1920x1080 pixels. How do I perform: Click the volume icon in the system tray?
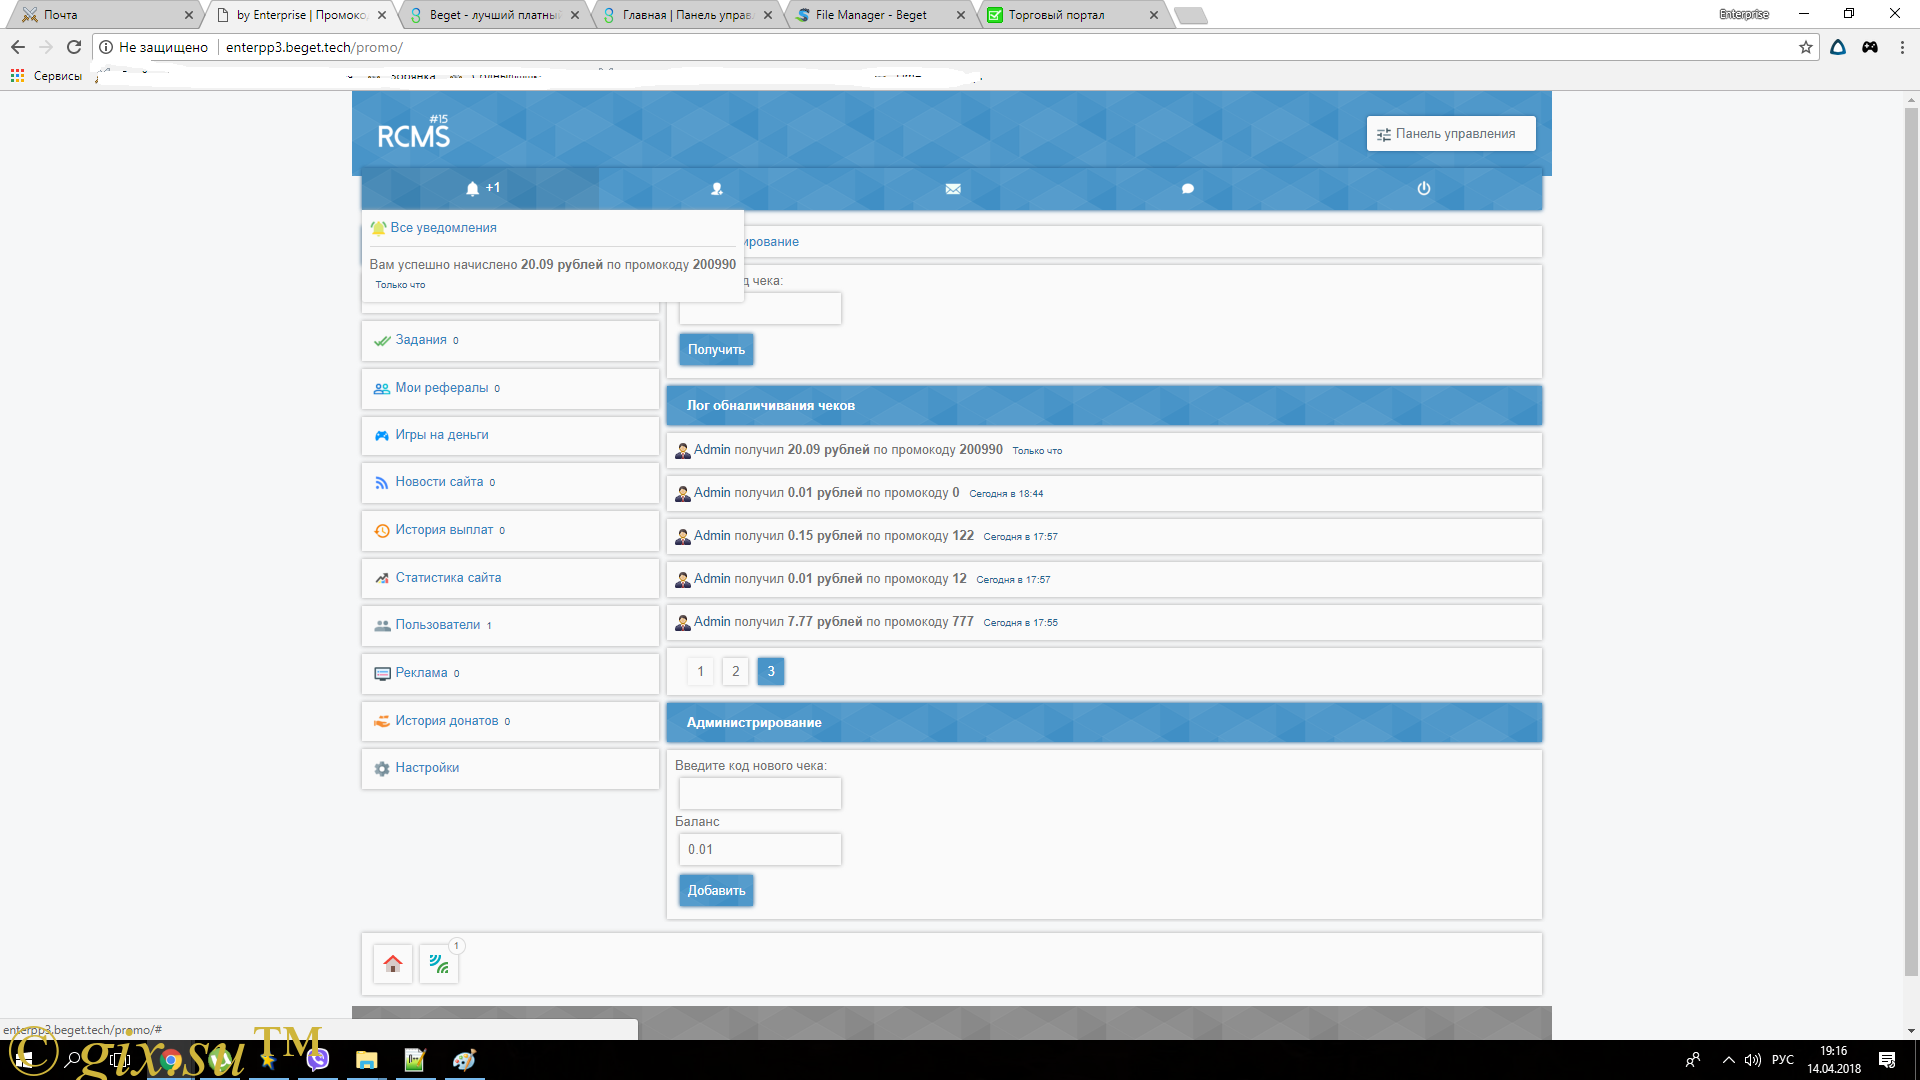1753,1060
